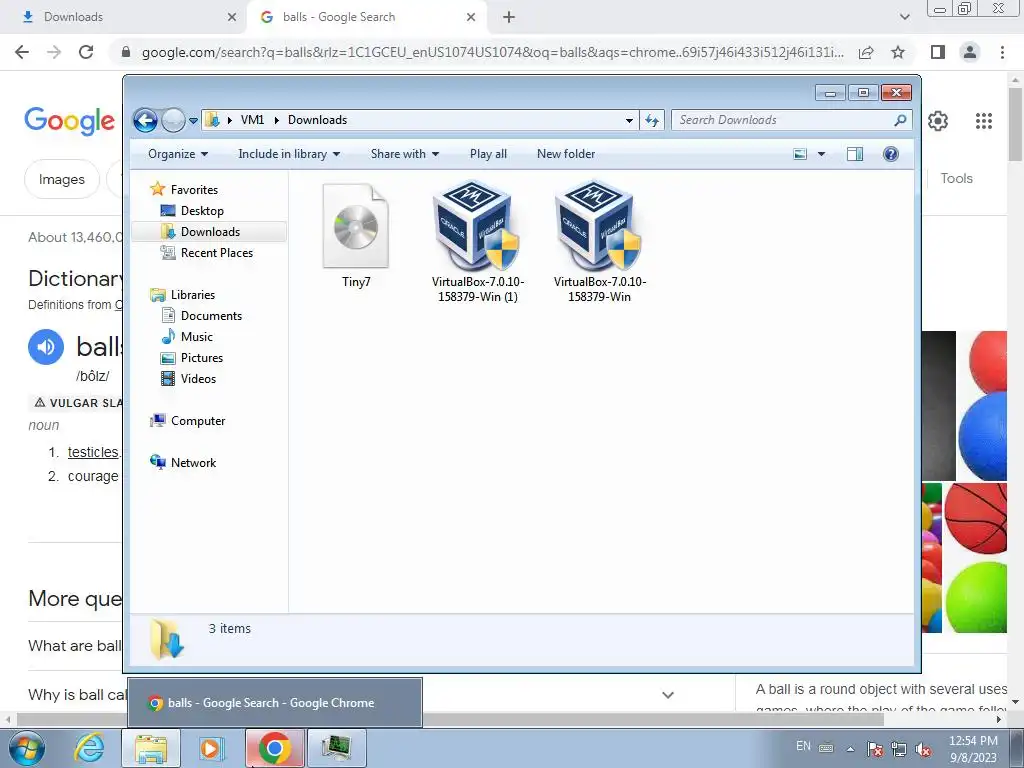The width and height of the screenshot is (1024, 768).
Task: Click the change view icon
Action: [x=800, y=154]
